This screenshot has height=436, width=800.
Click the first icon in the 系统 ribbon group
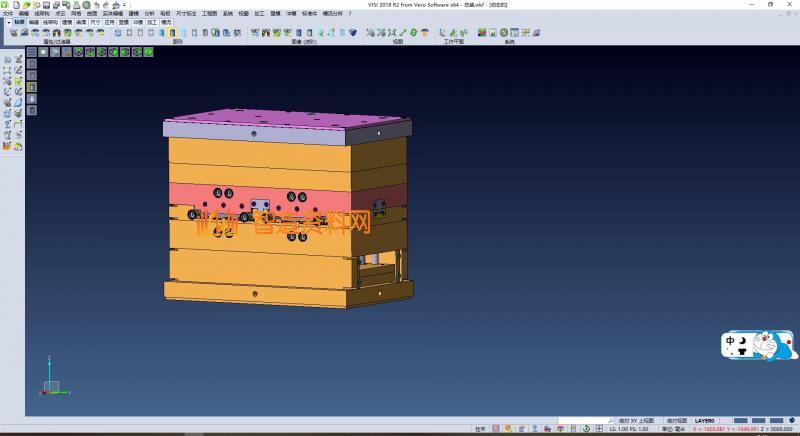(x=482, y=33)
